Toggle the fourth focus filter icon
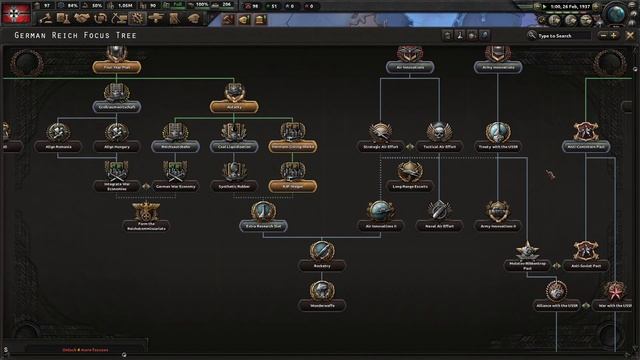 coord(484,36)
